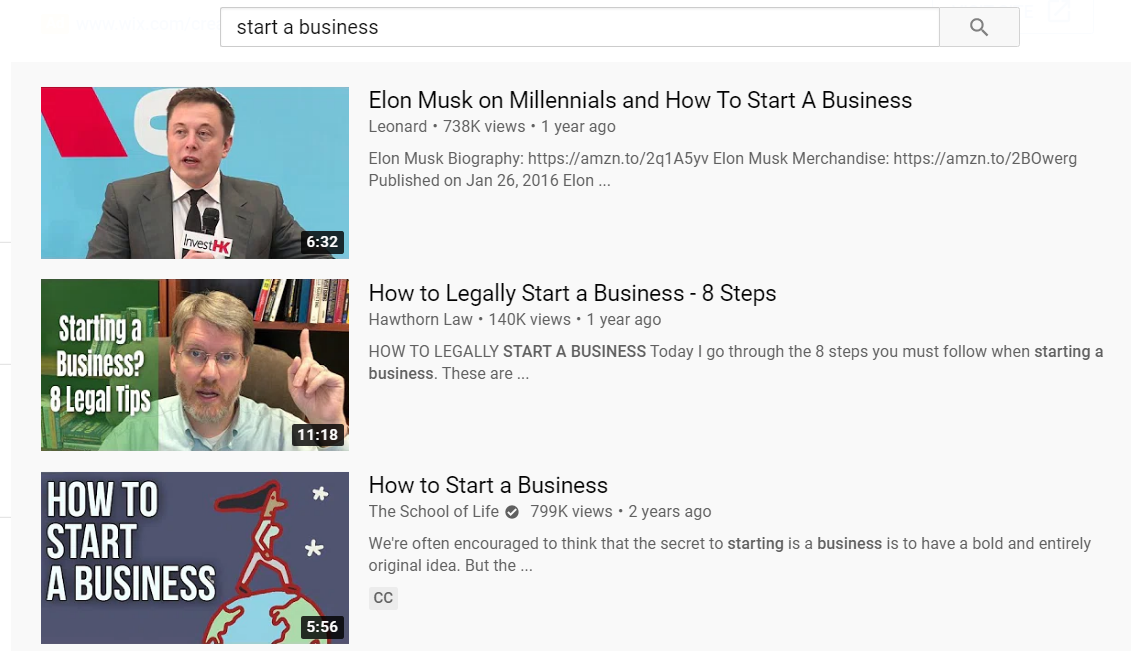Visit the Leonard channel
The image size is (1131, 651).
click(397, 126)
